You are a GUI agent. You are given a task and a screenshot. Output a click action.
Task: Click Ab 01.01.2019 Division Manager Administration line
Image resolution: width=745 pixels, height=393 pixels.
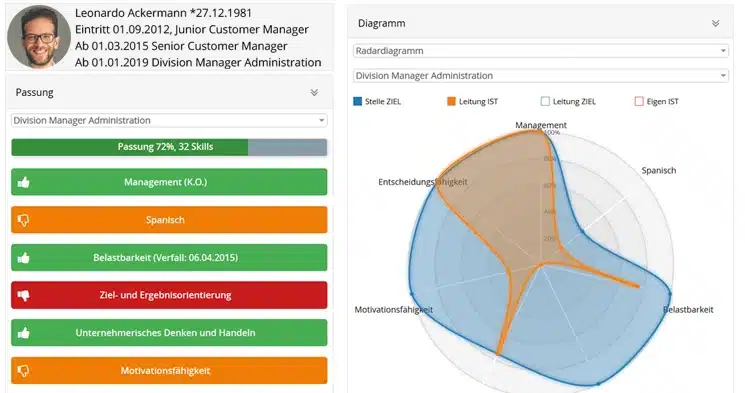click(x=198, y=62)
